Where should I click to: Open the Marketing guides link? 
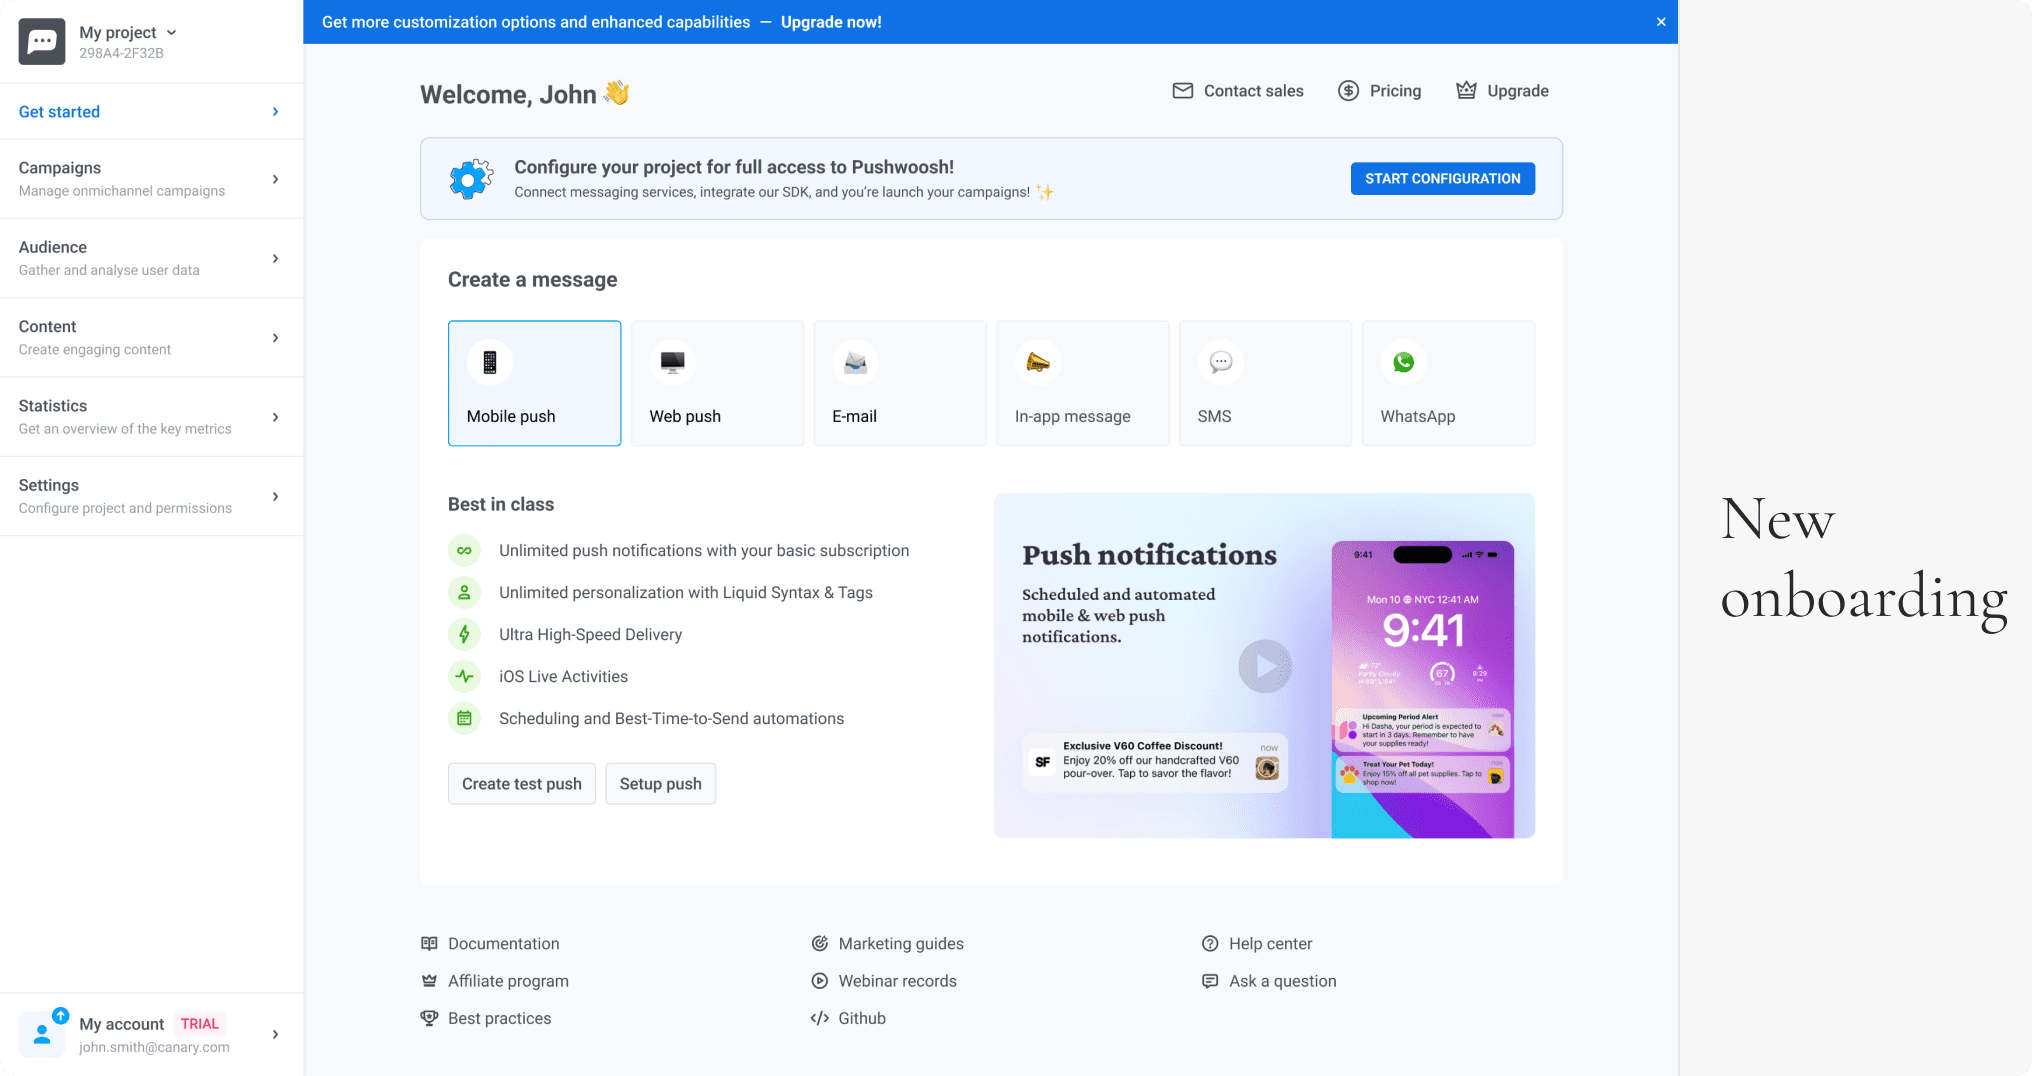[x=887, y=943]
